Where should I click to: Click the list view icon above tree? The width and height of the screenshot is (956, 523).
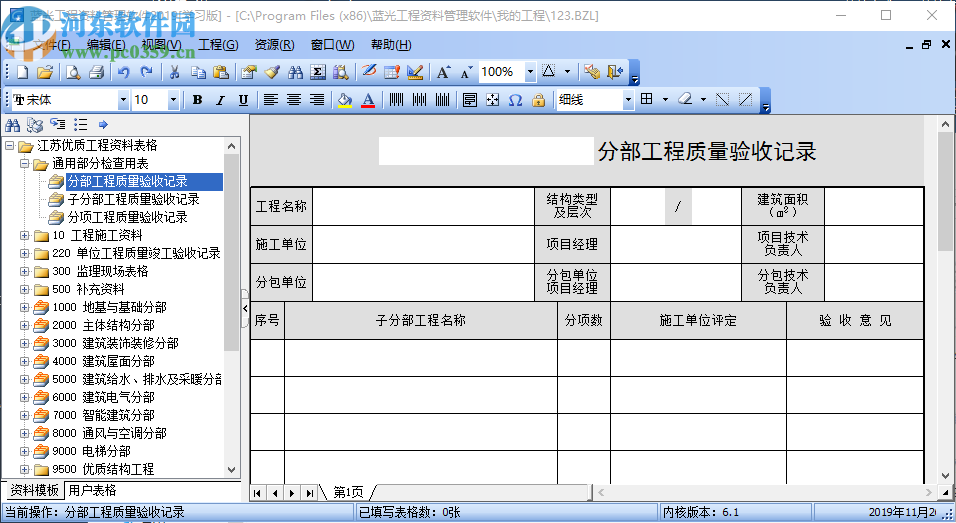click(80, 125)
